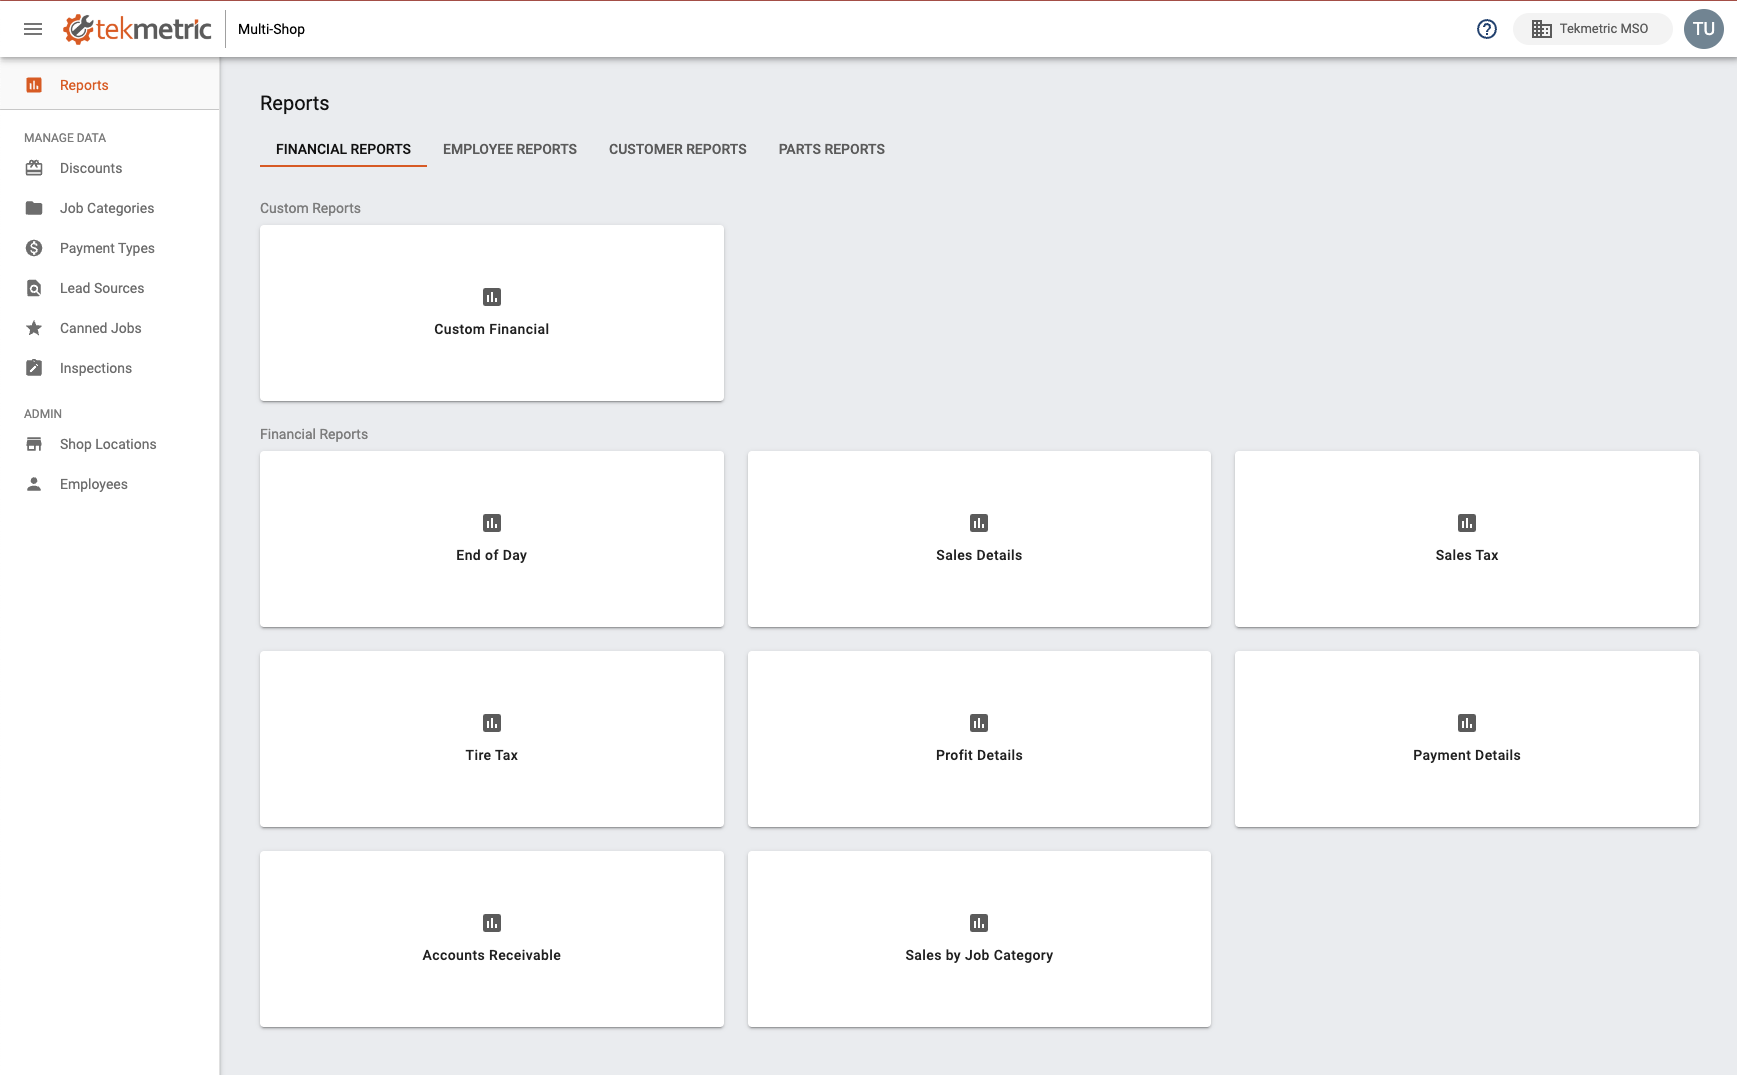1737x1075 pixels.
Task: Select the Lead Sources icon
Action: pos(33,288)
